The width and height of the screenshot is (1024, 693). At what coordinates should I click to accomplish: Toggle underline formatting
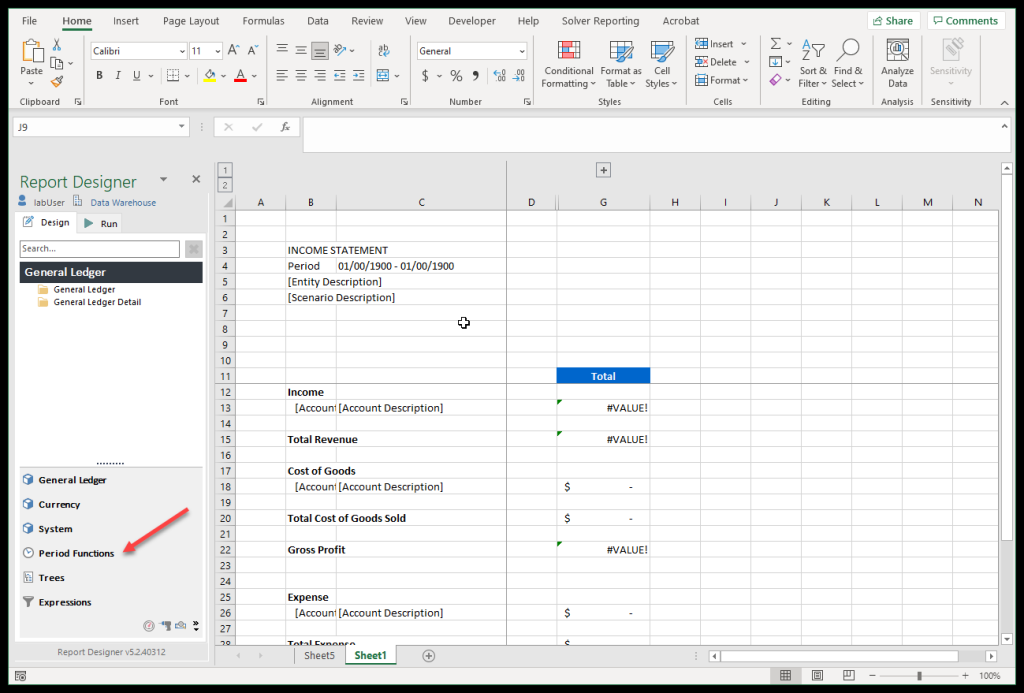click(x=138, y=76)
